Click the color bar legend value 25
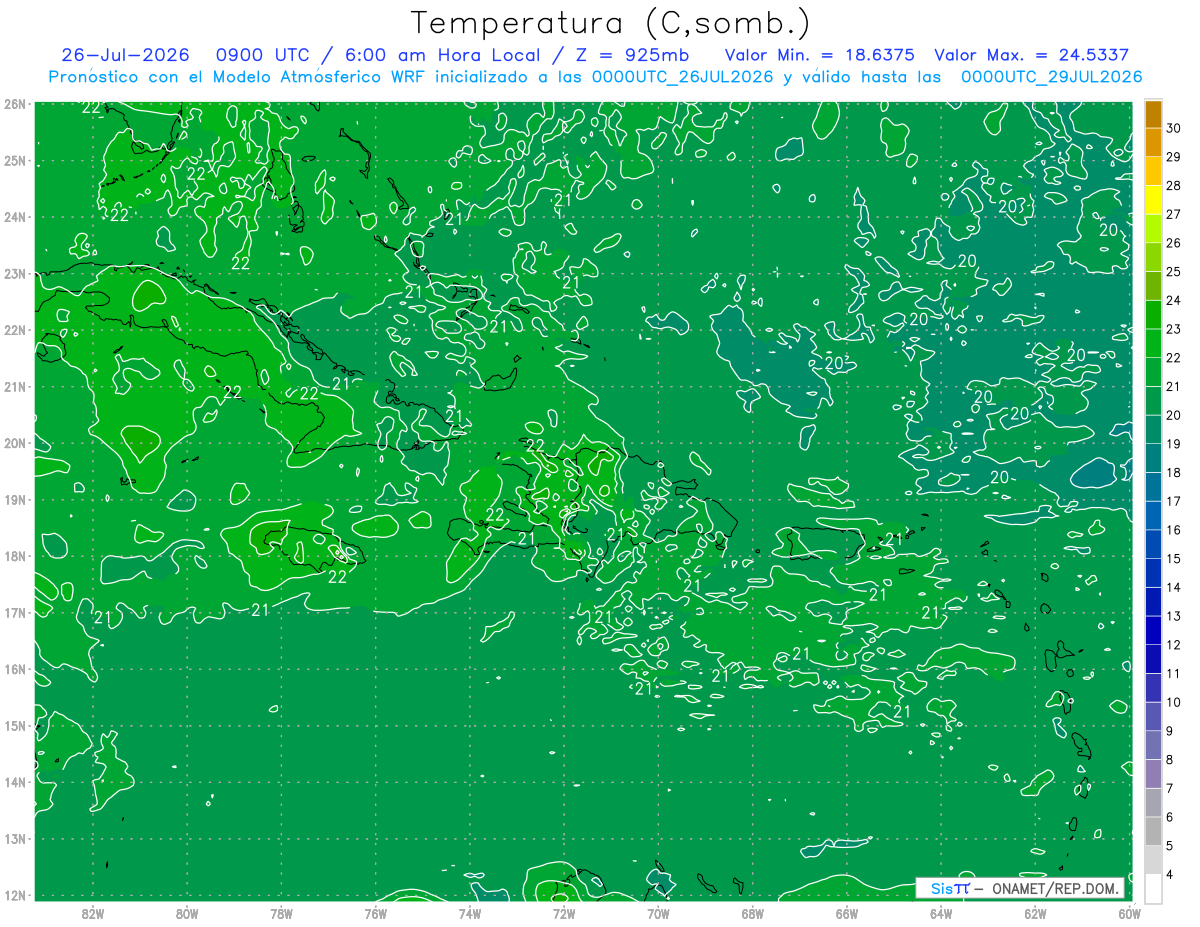Screen dimensions: 1200x927 1174,272
